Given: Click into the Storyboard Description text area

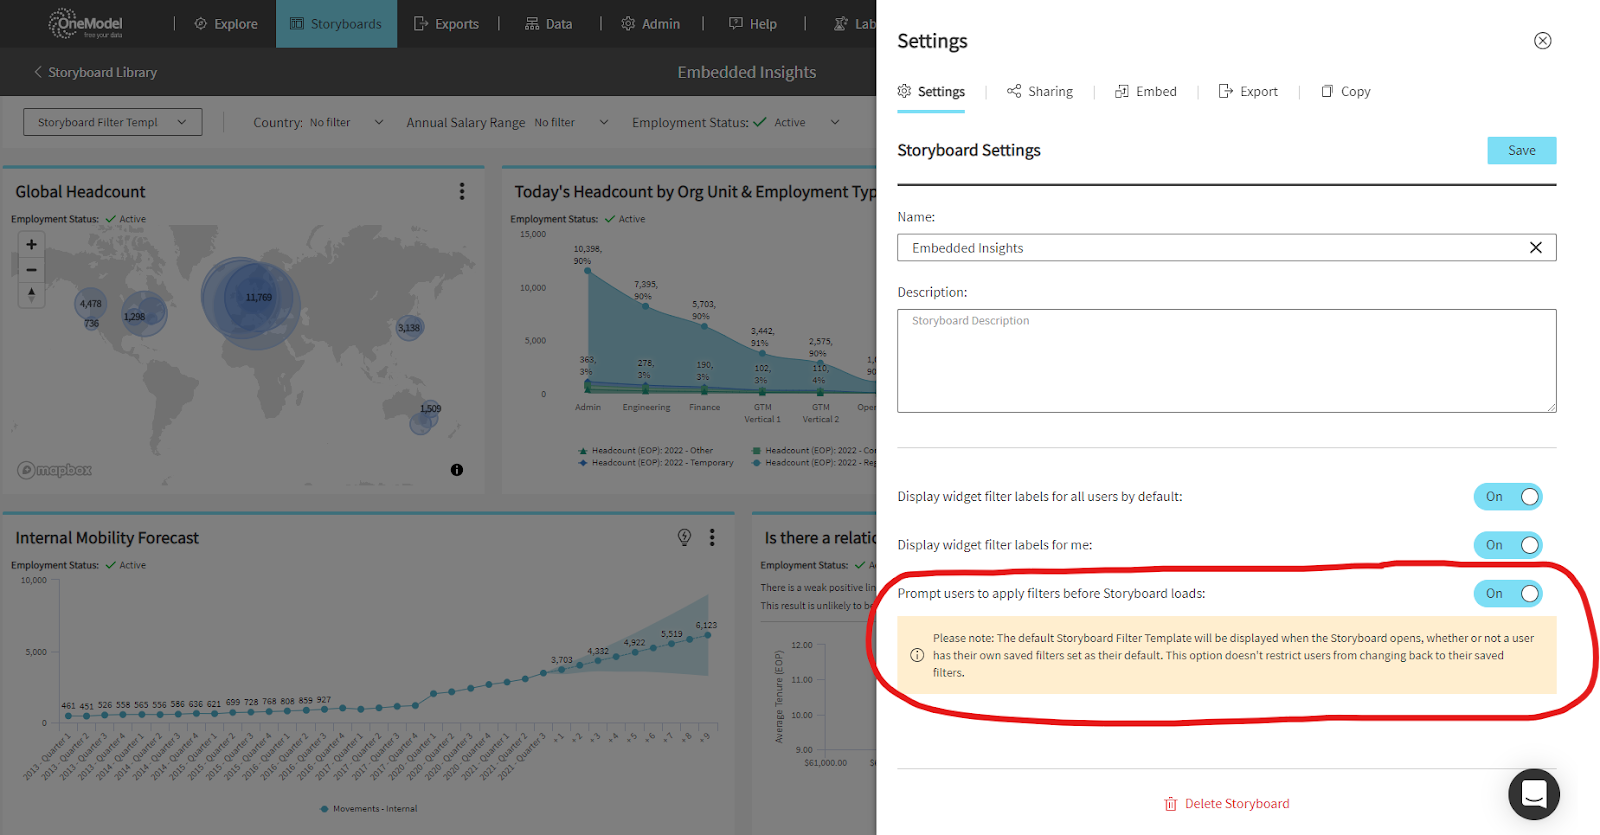Looking at the screenshot, I should tap(1226, 361).
